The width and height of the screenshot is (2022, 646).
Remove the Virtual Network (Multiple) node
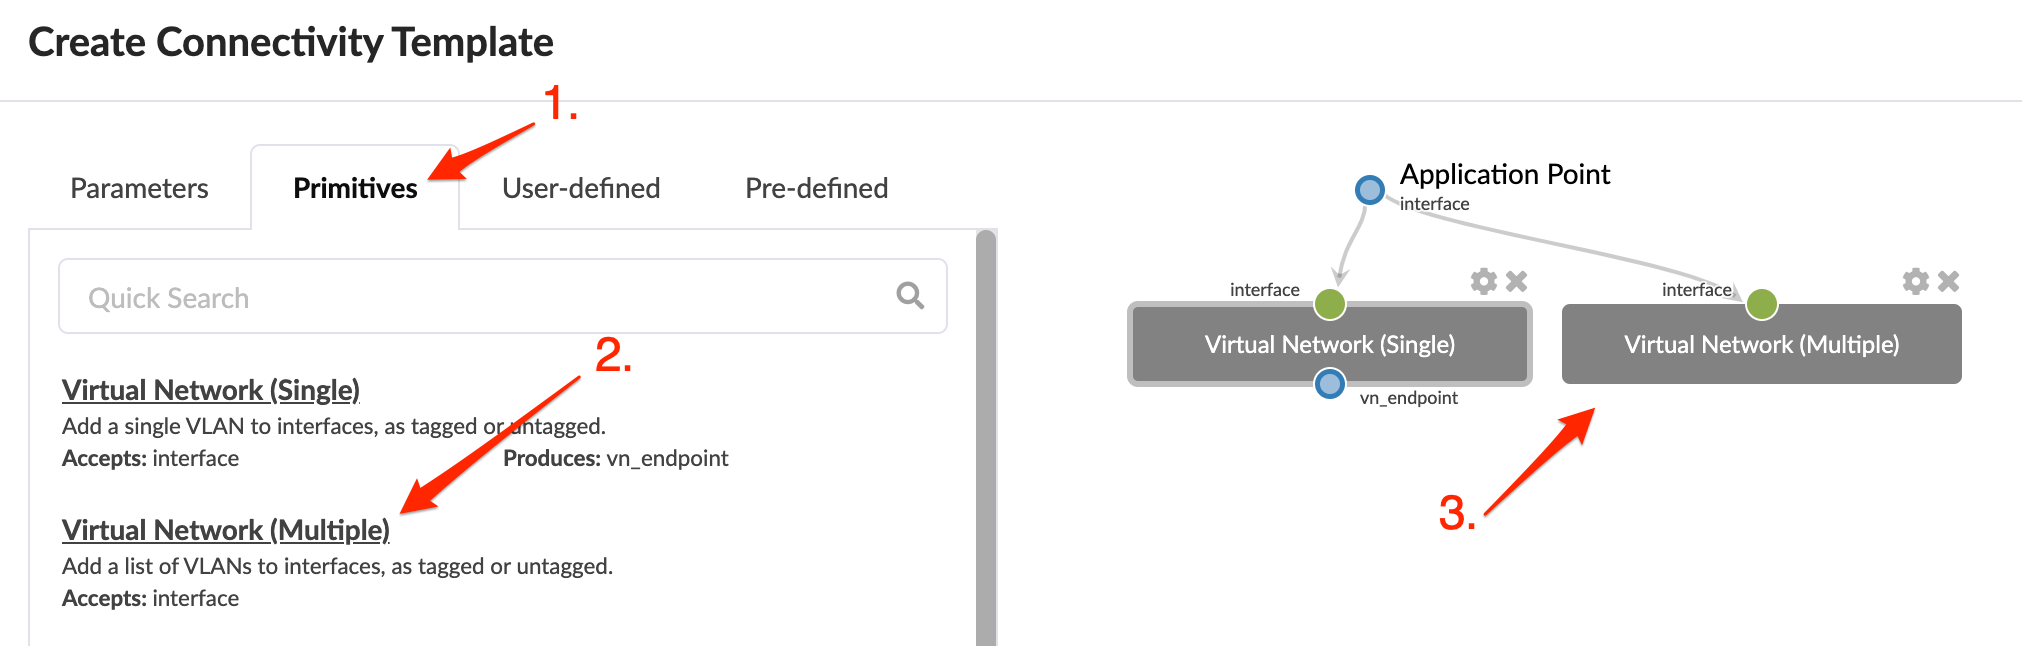pos(1948,281)
